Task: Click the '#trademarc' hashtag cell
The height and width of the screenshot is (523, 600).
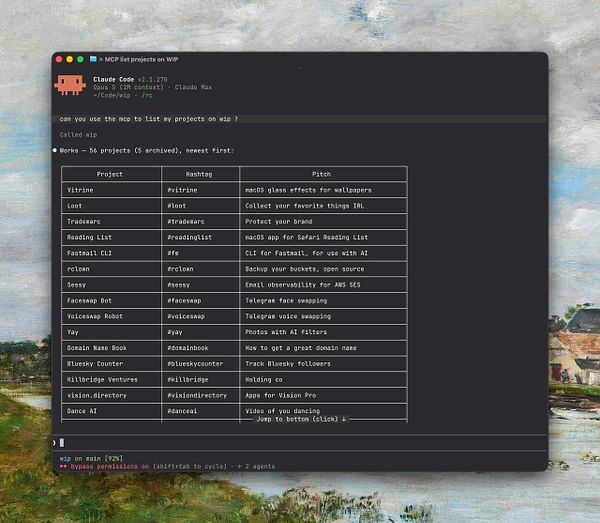Action: tap(186, 222)
